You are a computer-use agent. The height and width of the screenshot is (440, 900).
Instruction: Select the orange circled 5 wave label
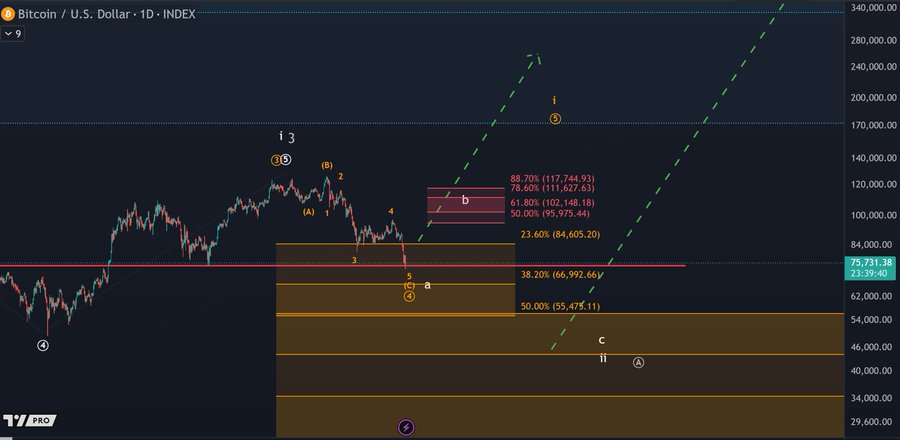pos(555,118)
